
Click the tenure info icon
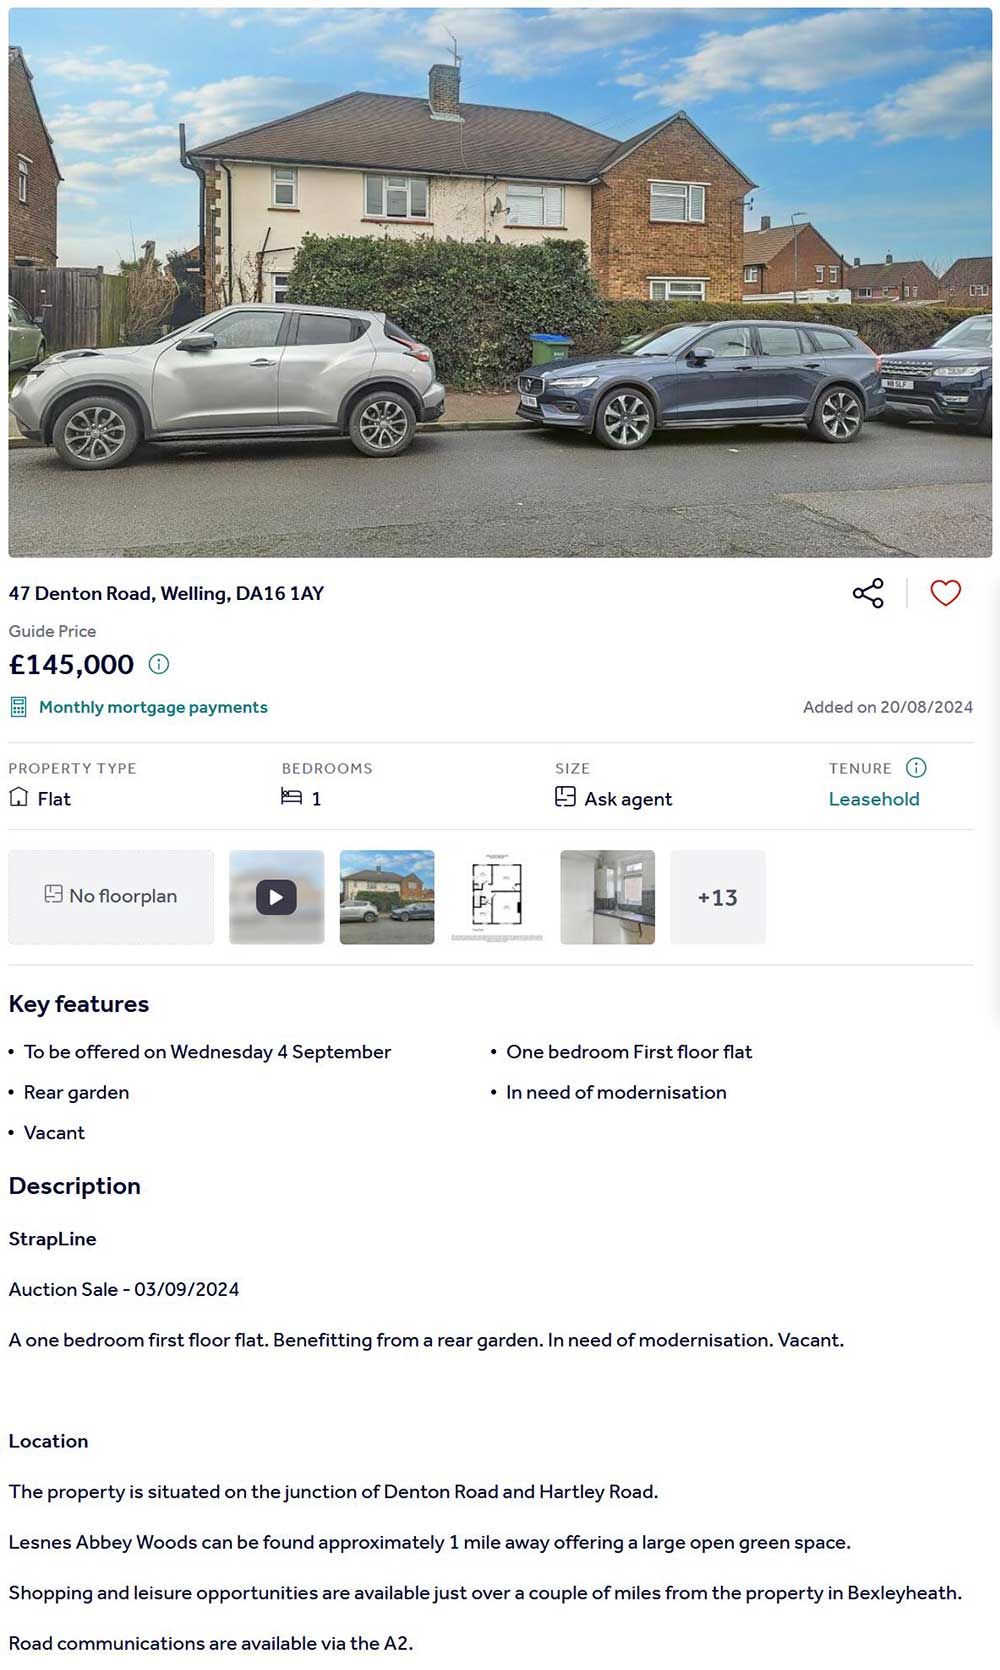click(916, 768)
